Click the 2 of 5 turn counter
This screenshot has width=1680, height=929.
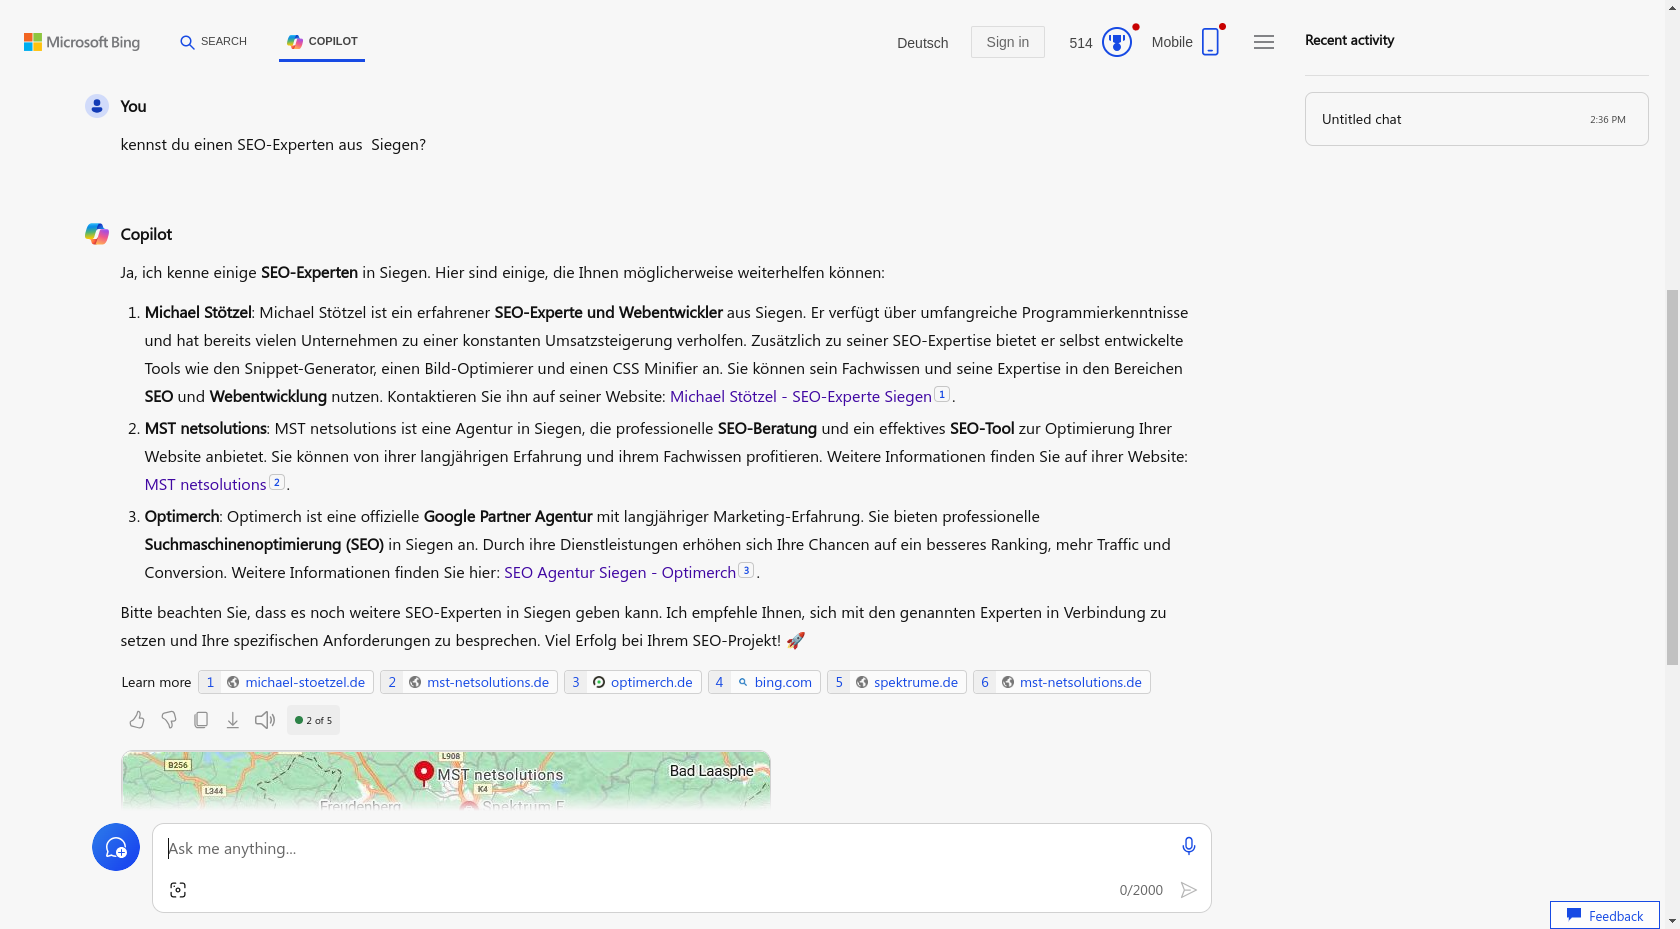pyautogui.click(x=313, y=720)
